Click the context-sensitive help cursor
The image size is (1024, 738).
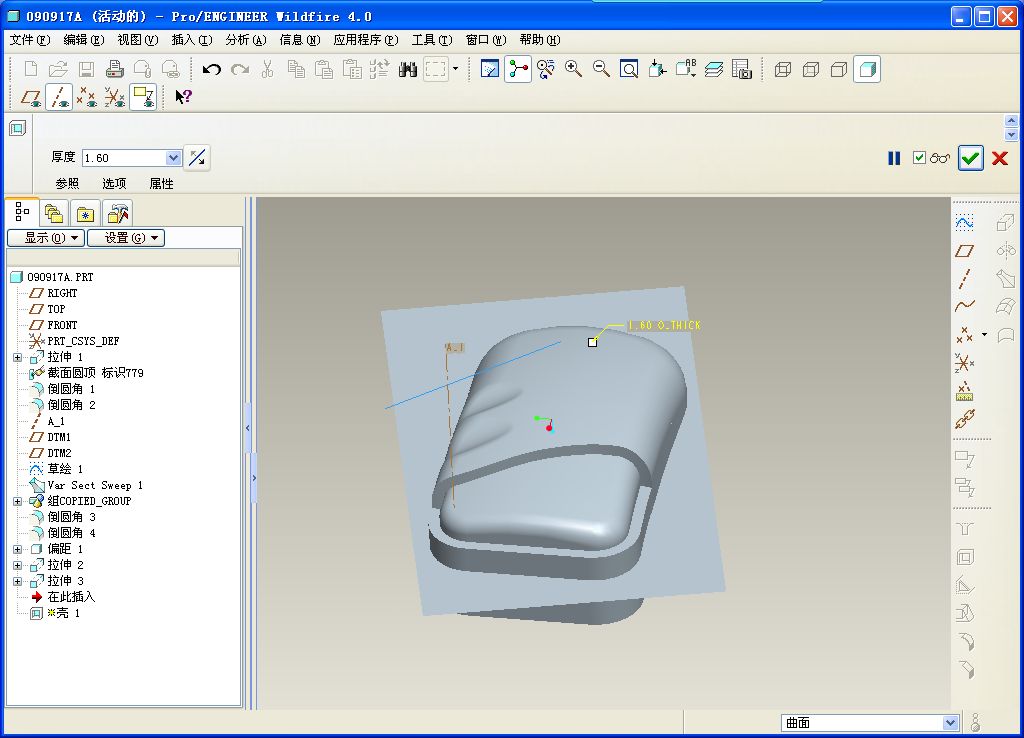point(184,97)
